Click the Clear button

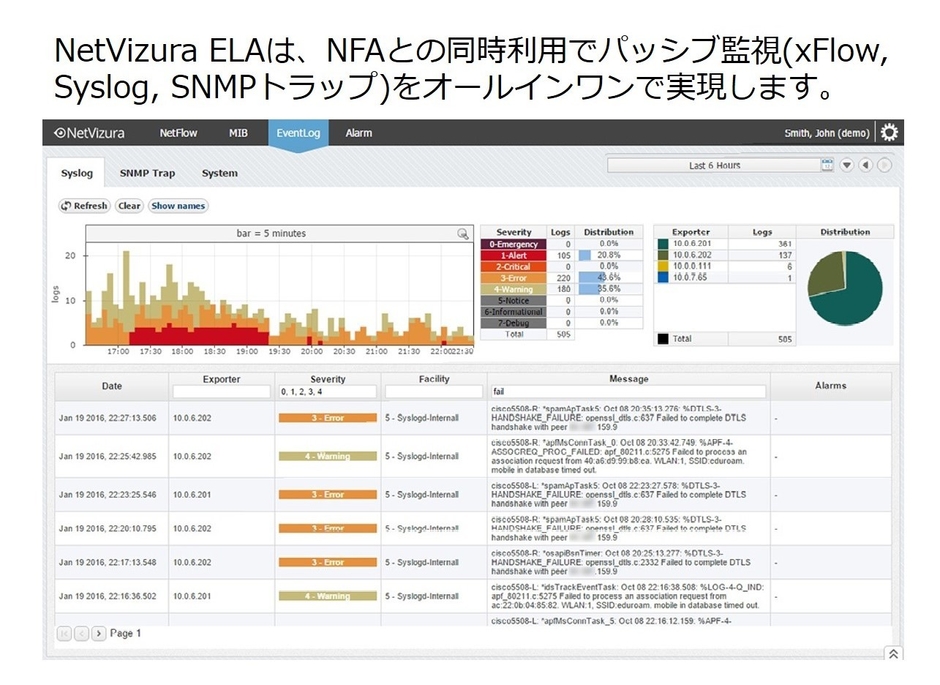129,206
